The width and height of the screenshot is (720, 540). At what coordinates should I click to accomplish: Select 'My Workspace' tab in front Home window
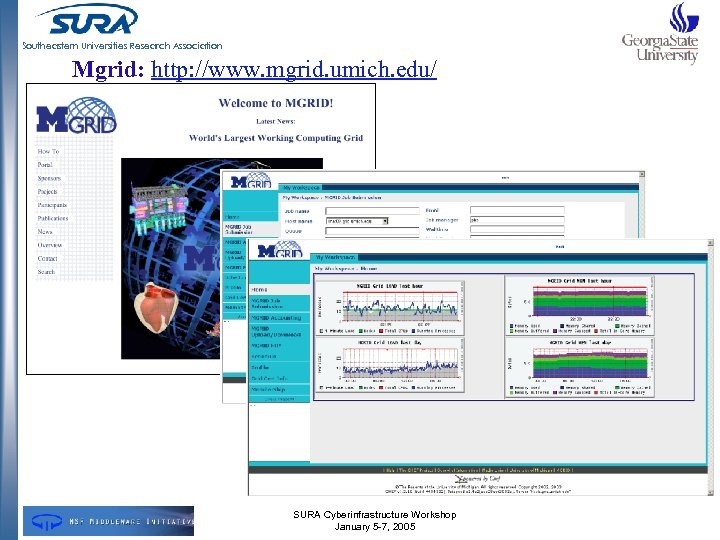coord(335,258)
